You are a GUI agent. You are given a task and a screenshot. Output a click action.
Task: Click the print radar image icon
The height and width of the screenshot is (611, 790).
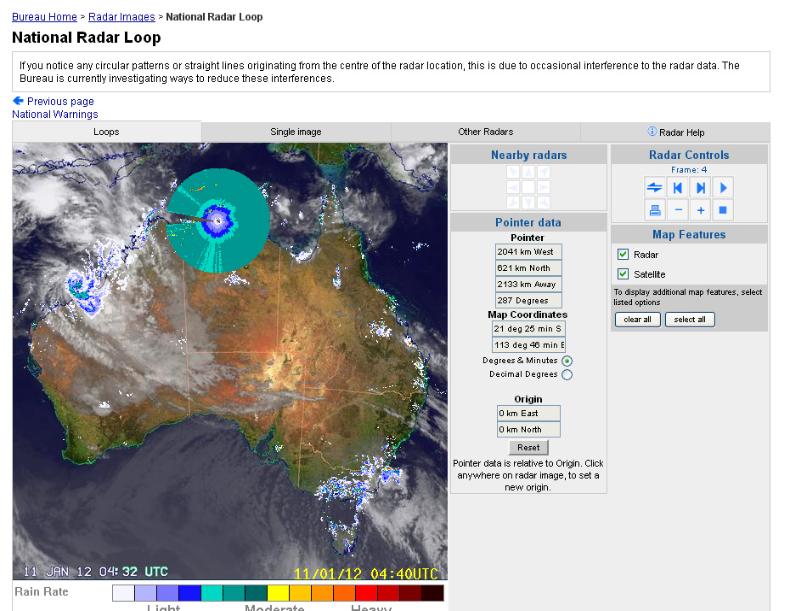654,210
